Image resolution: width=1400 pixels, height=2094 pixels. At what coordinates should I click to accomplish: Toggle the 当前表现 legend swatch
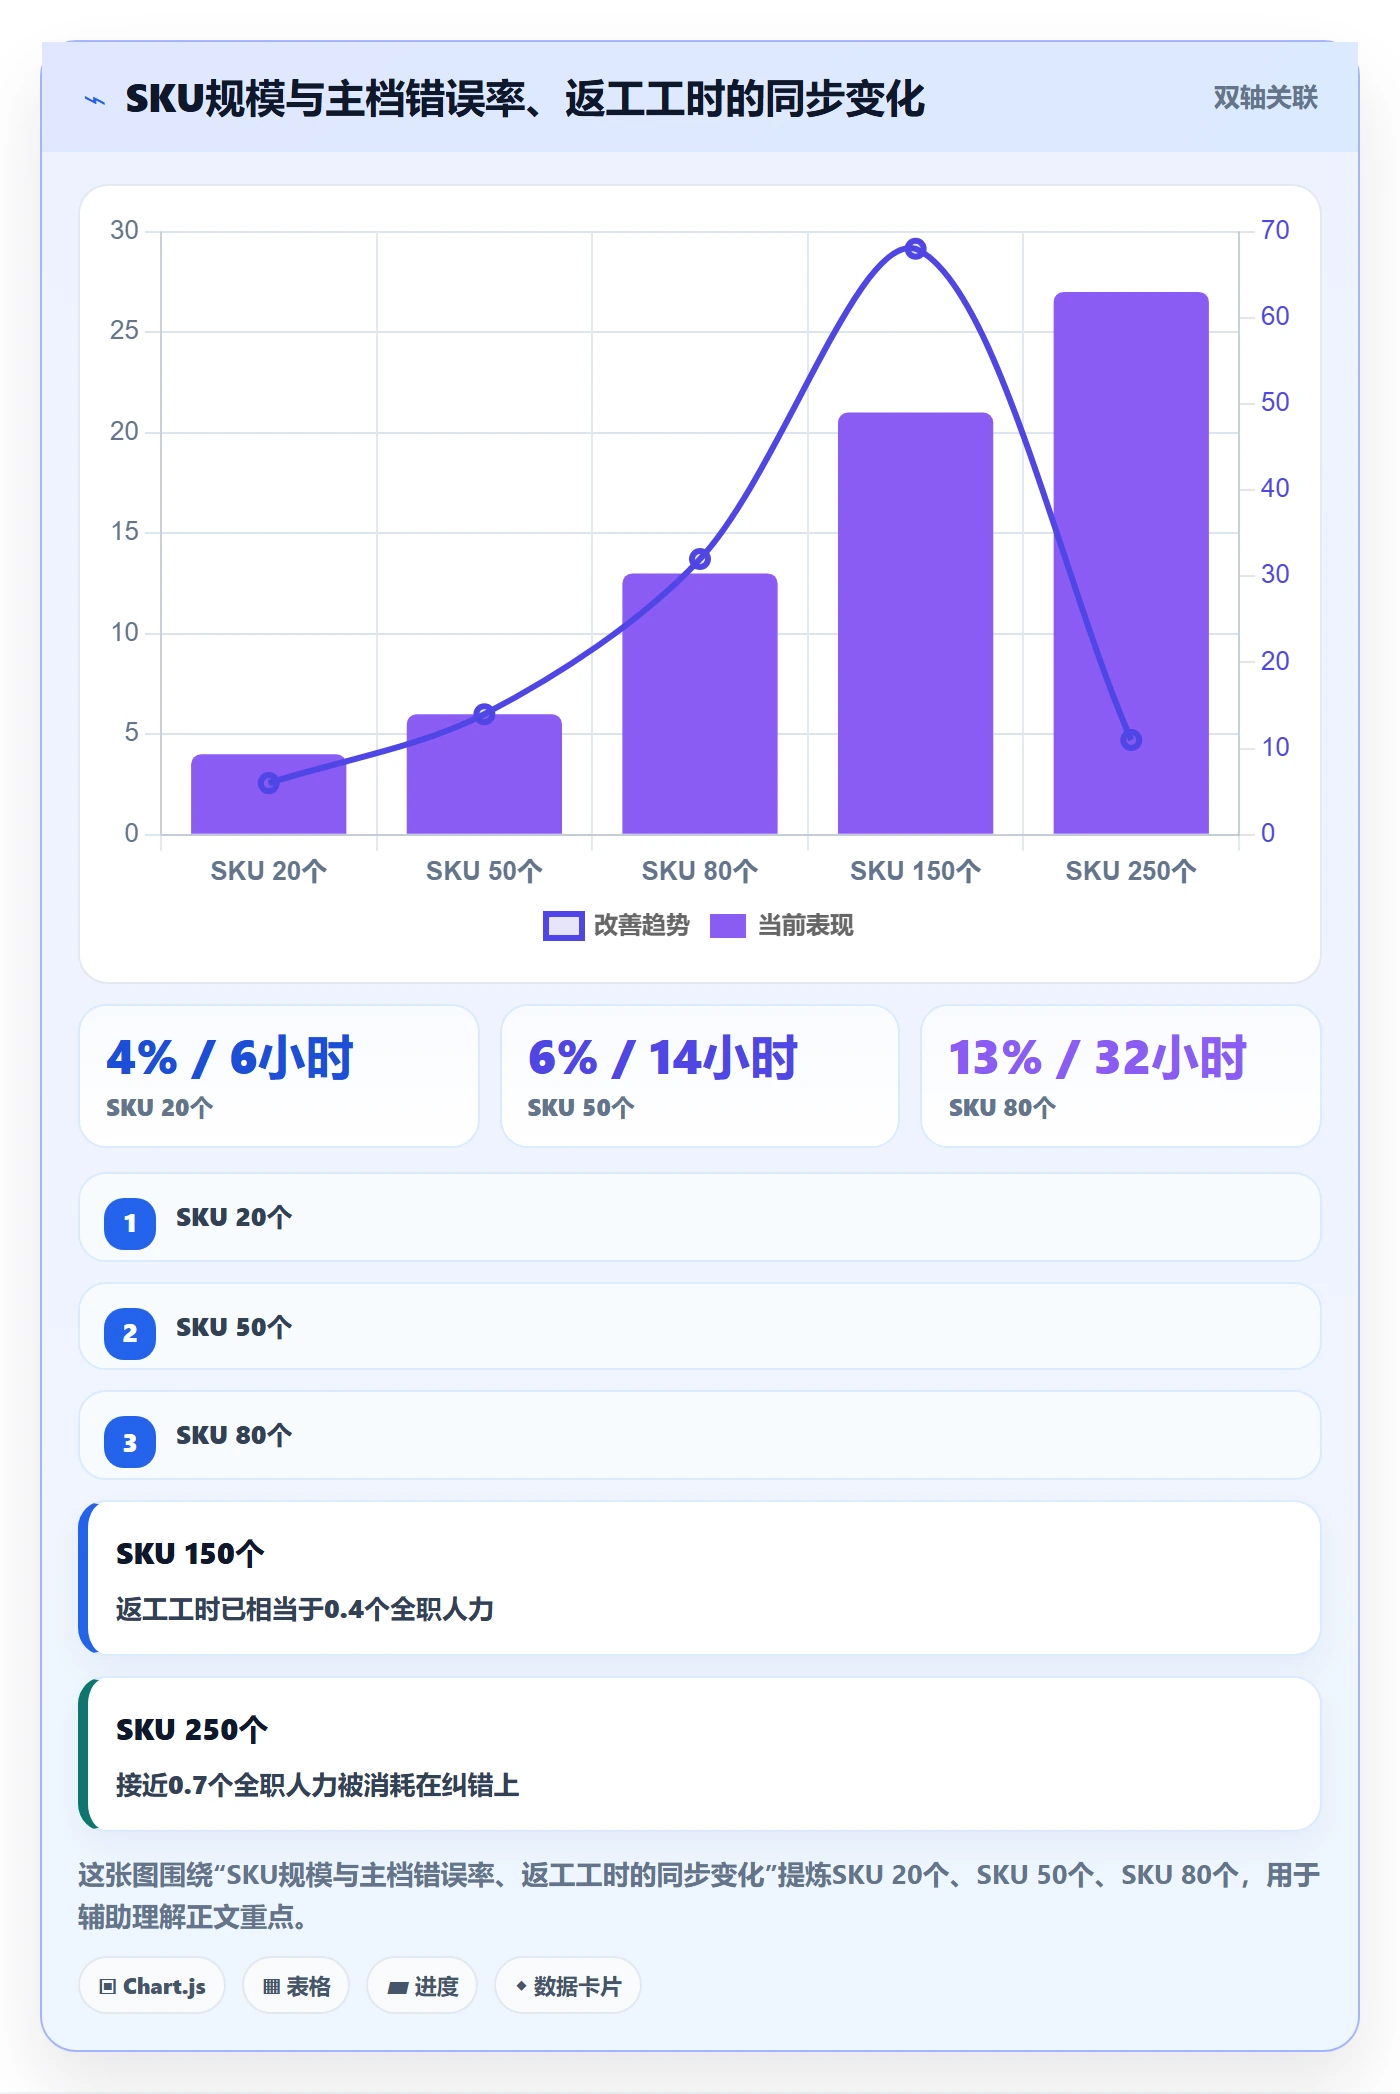click(x=728, y=926)
